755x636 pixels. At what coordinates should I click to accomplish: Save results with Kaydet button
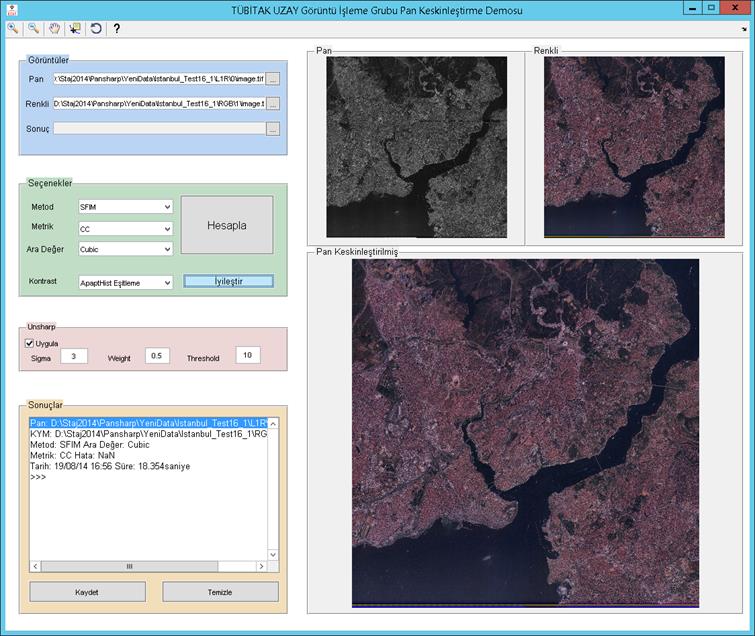pos(87,592)
